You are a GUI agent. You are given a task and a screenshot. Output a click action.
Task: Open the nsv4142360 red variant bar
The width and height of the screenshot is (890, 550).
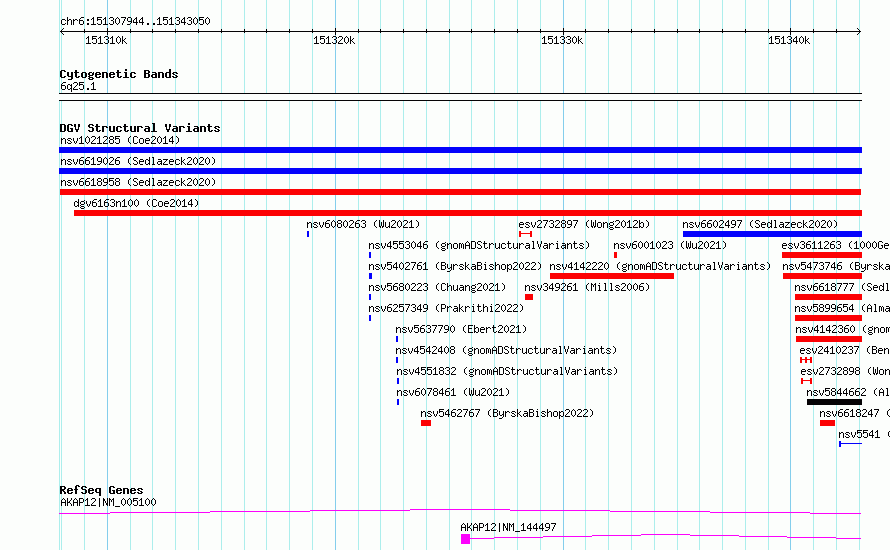click(x=829, y=339)
